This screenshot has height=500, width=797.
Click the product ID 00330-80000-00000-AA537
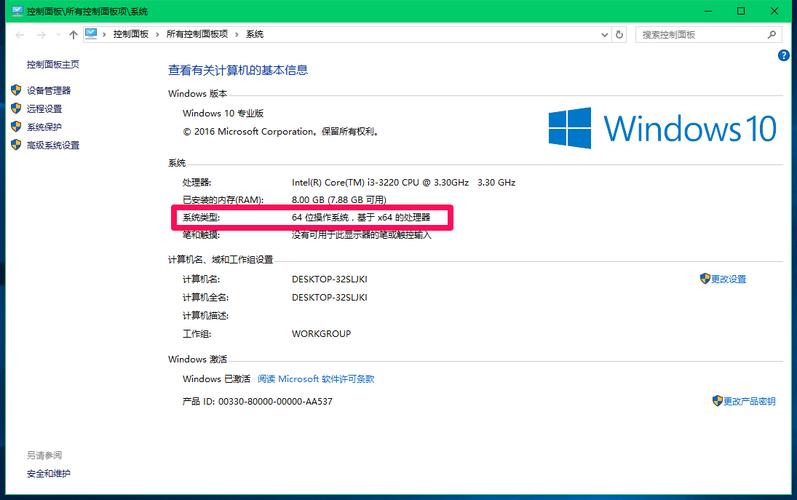pyautogui.click(x=275, y=401)
